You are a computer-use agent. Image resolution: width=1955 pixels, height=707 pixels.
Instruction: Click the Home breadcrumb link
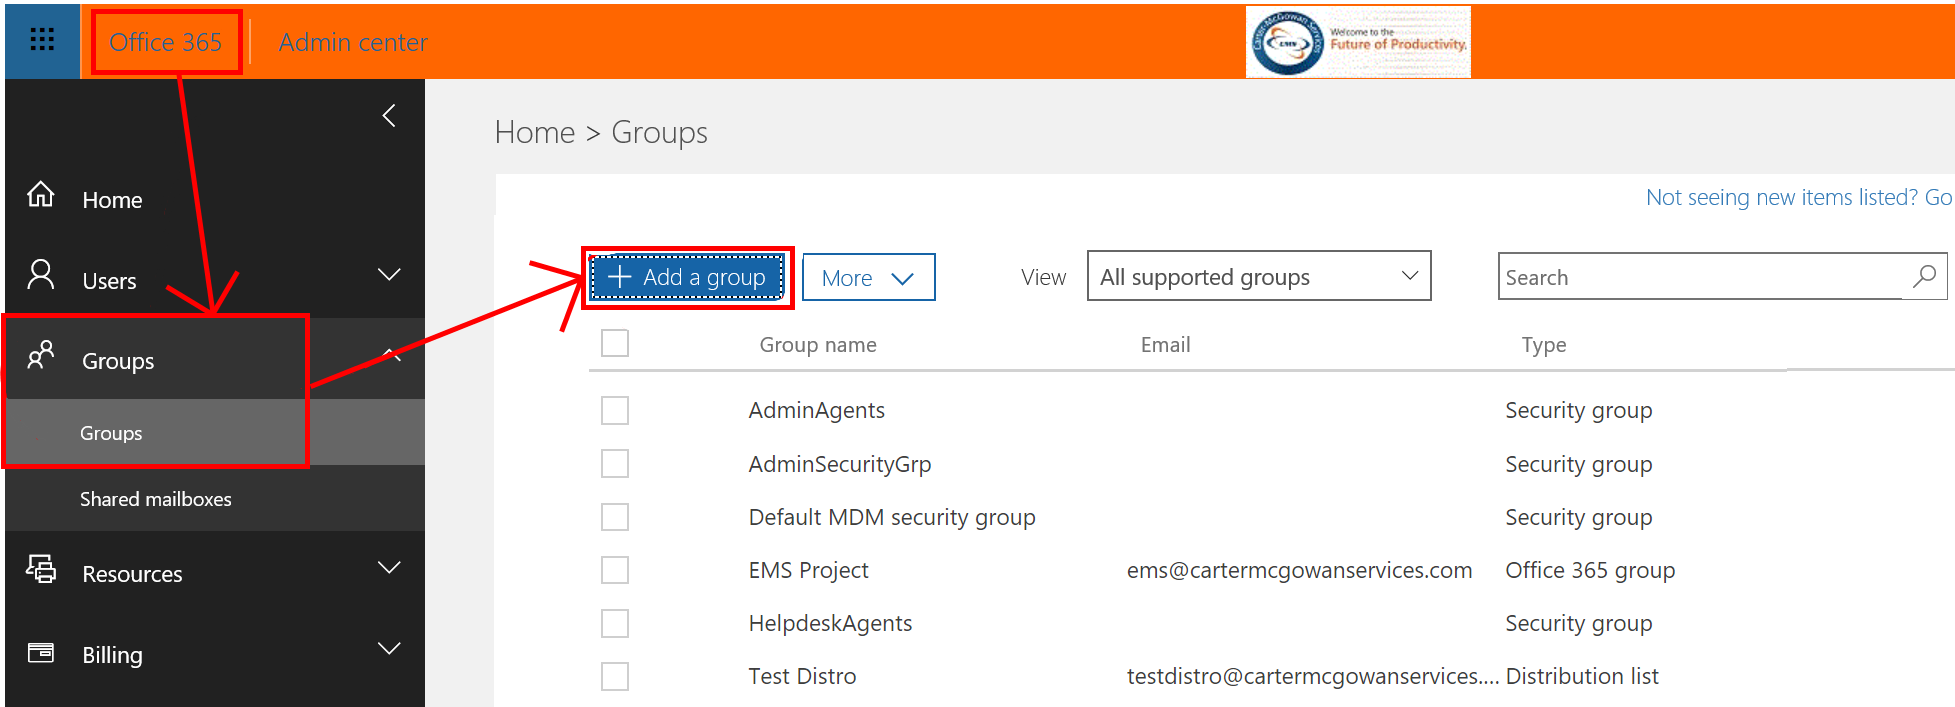point(535,132)
